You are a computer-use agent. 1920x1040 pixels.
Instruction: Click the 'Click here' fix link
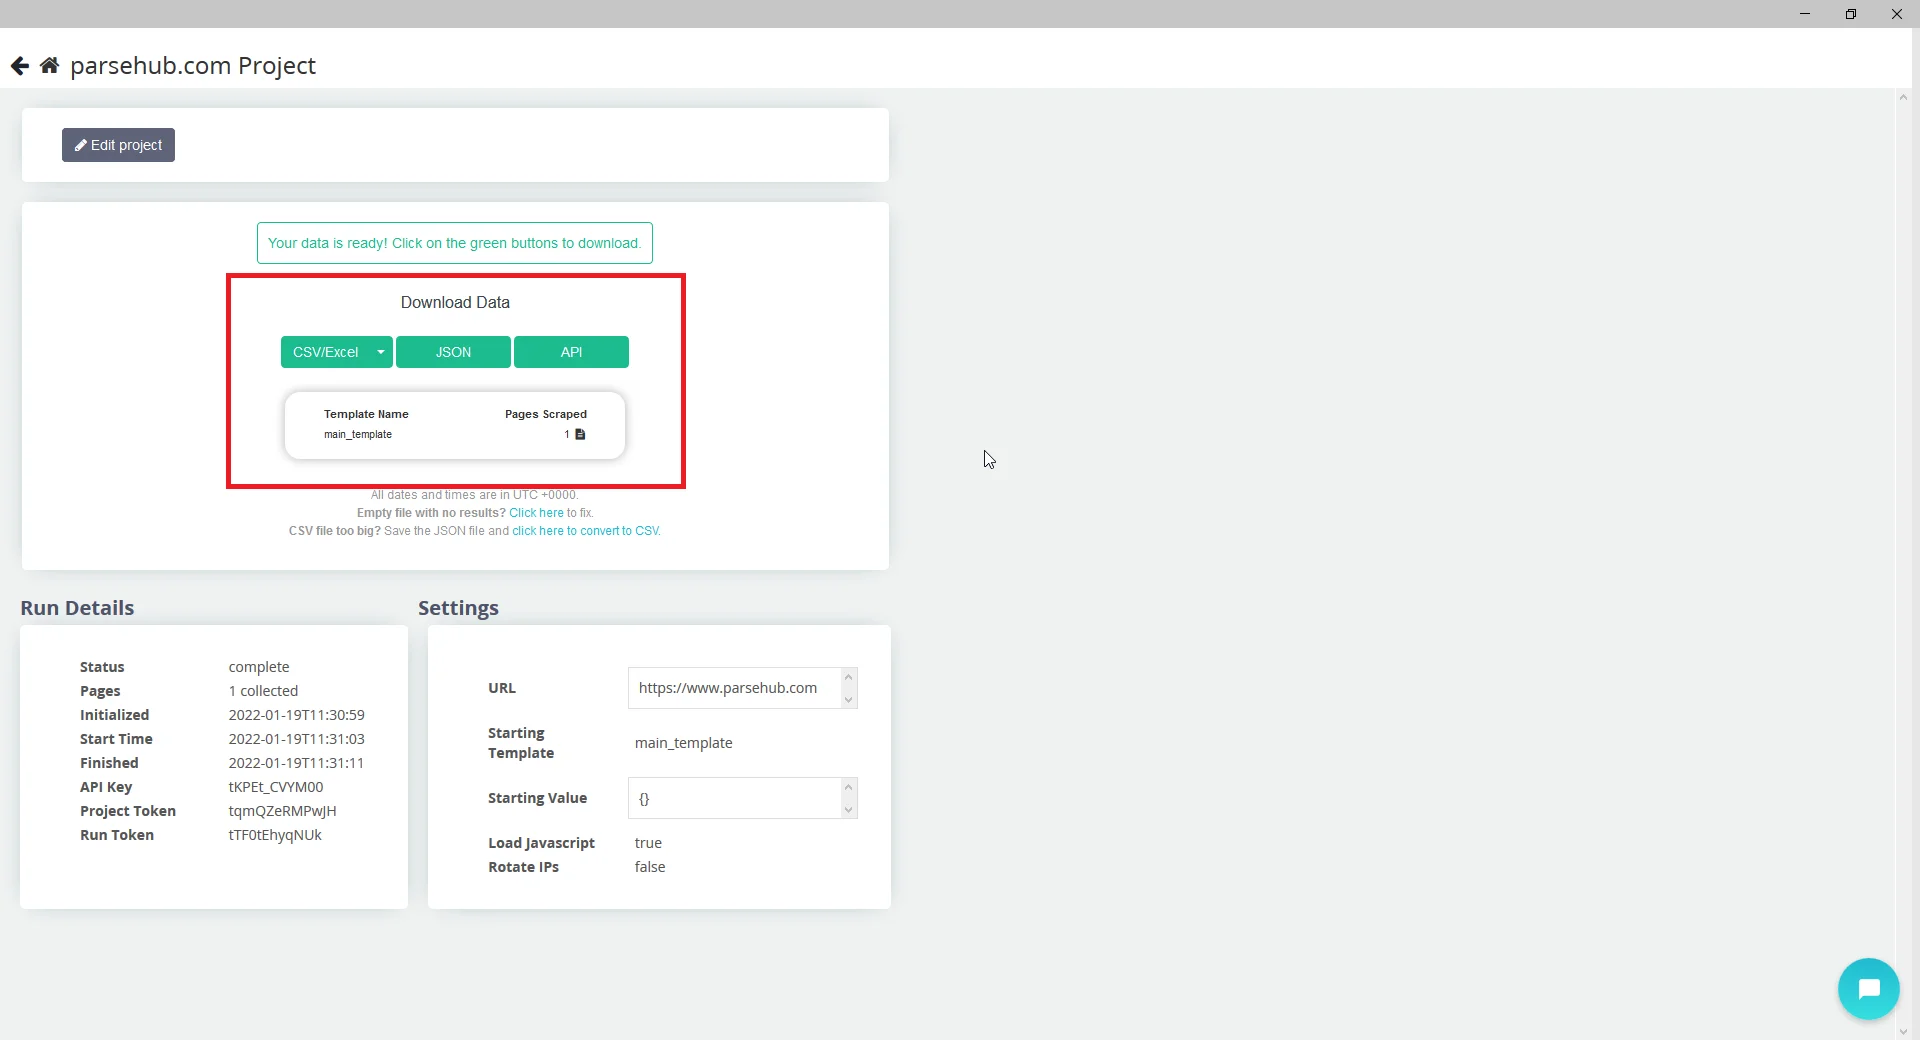tap(536, 513)
